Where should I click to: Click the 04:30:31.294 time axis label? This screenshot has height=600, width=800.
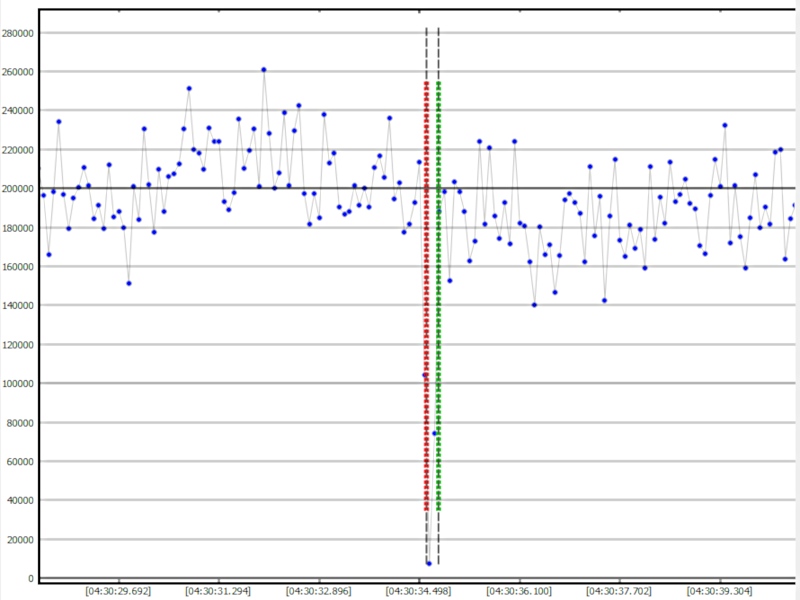[219, 591]
